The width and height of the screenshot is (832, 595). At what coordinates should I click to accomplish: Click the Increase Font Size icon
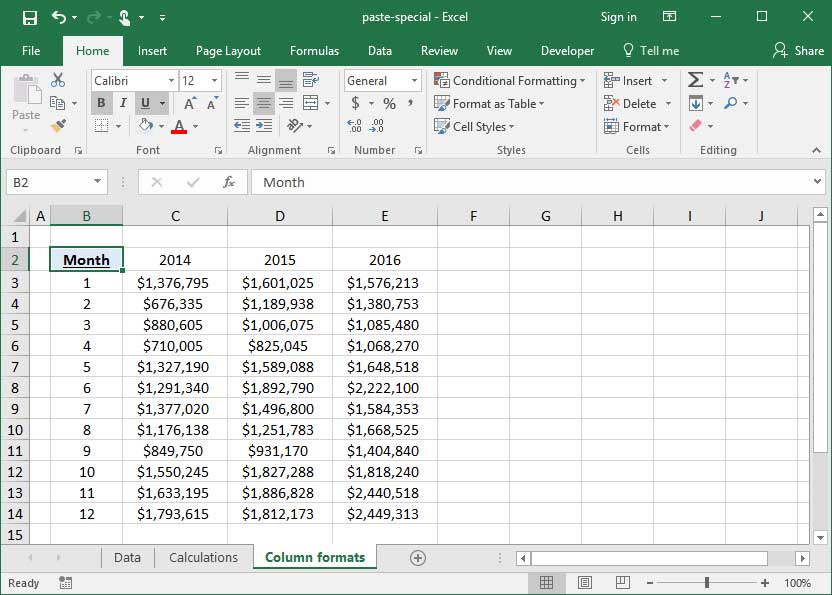click(189, 104)
